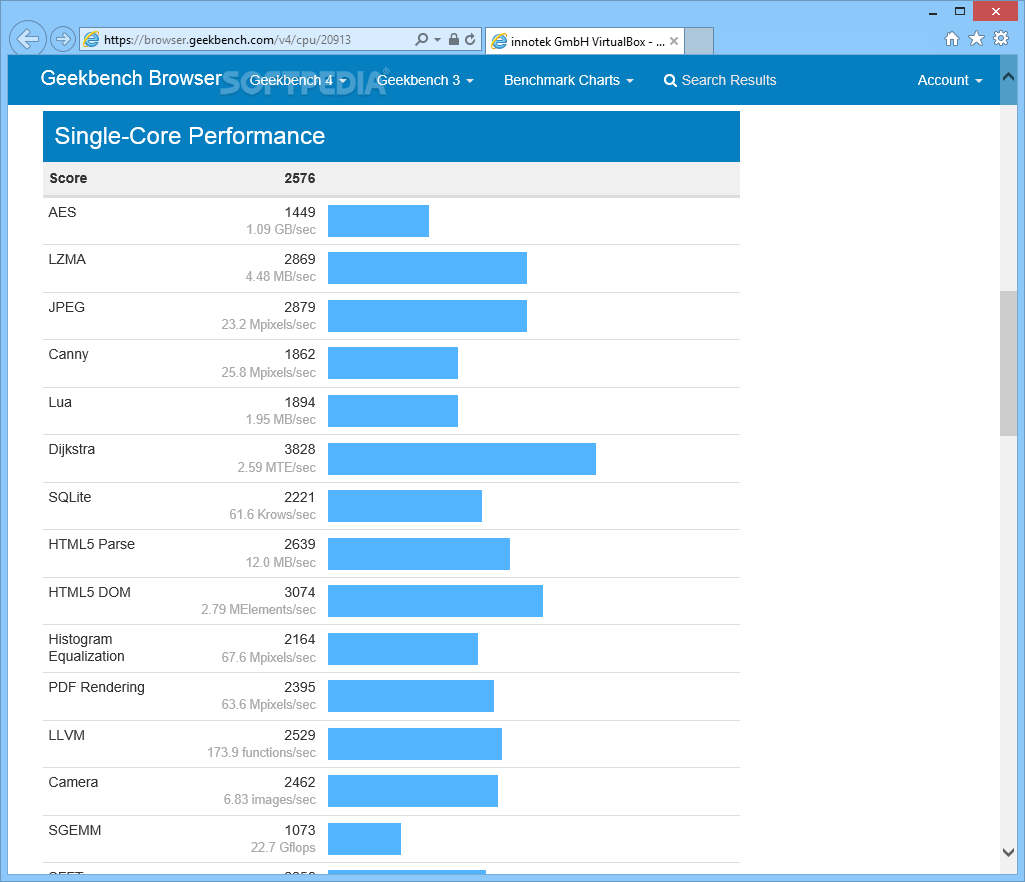Image resolution: width=1025 pixels, height=882 pixels.
Task: Open the Account dropdown menu
Action: pyautogui.click(x=950, y=80)
